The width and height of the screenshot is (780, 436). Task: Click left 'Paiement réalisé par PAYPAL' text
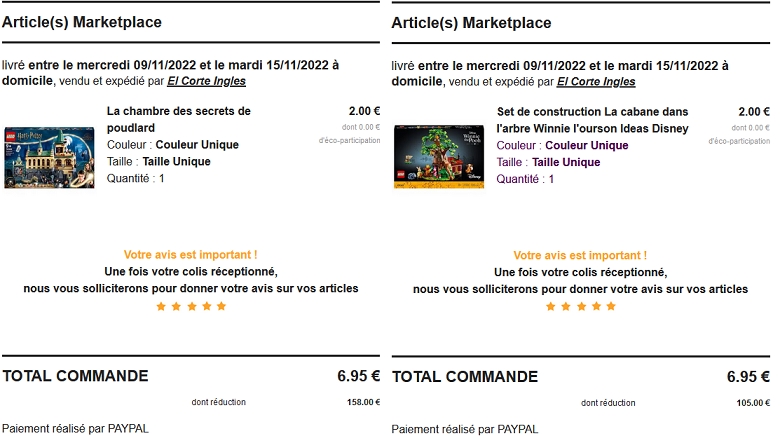[x=75, y=429]
